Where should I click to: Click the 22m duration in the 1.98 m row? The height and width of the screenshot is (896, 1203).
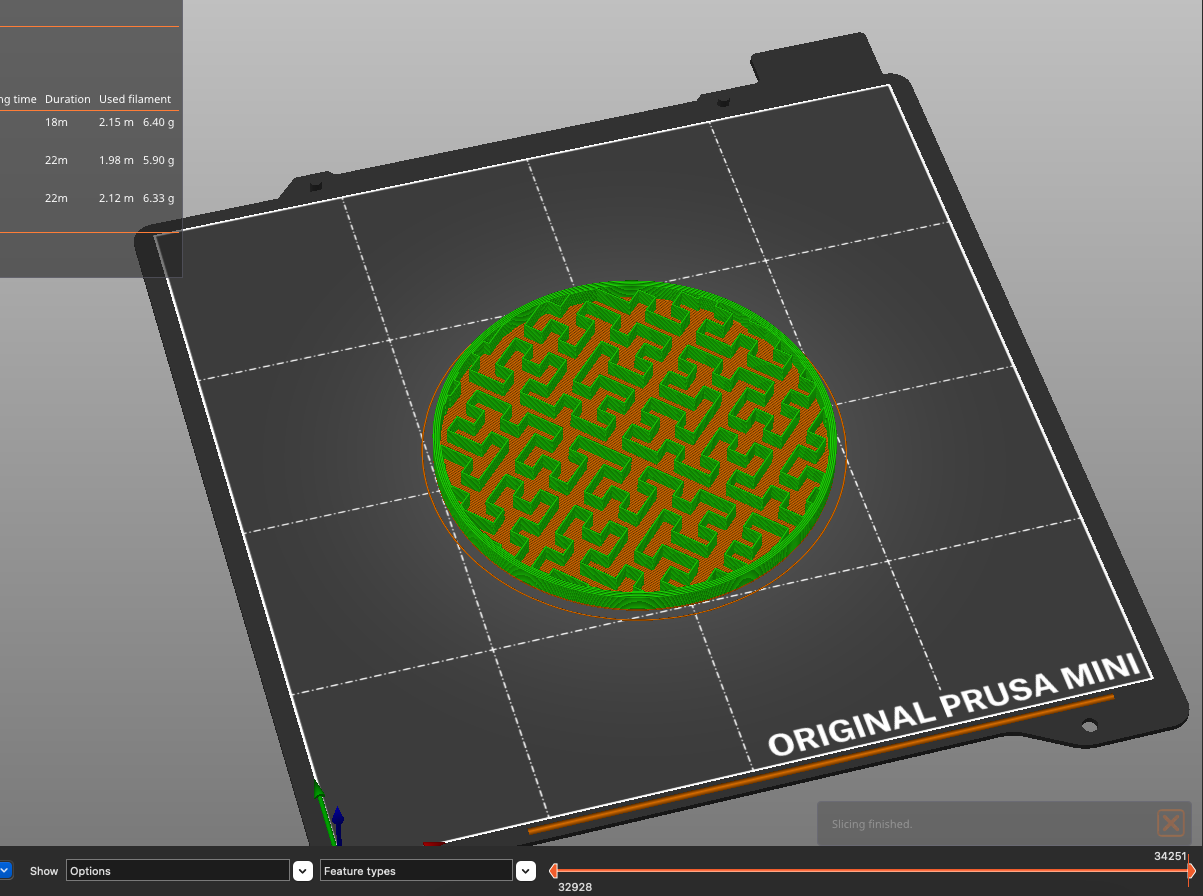point(56,160)
